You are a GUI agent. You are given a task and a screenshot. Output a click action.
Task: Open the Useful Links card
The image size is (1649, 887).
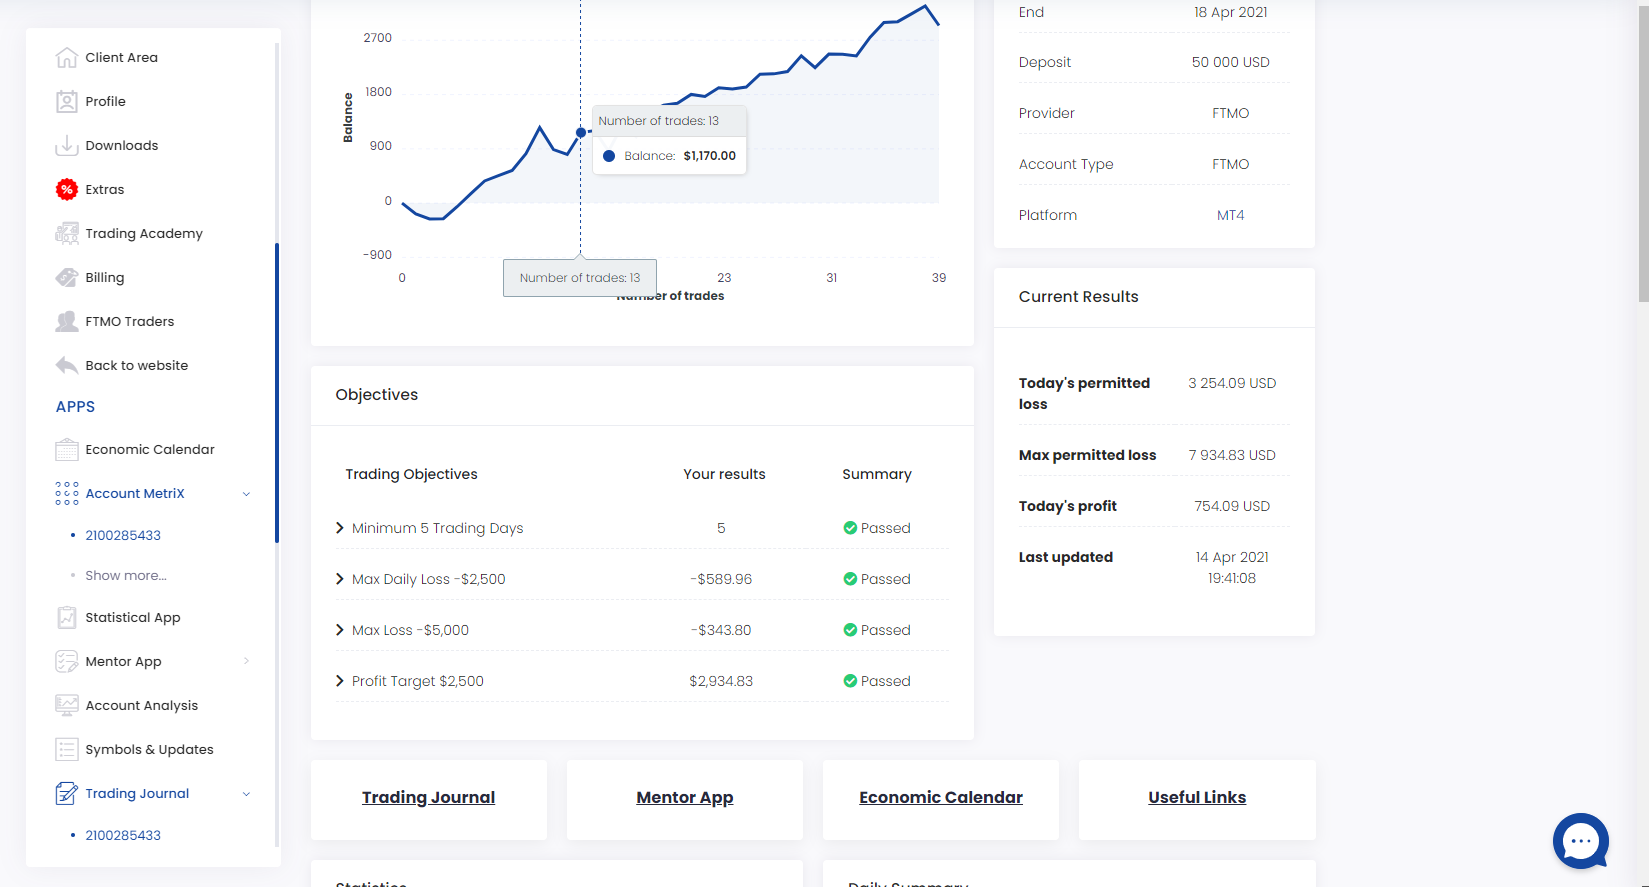pyautogui.click(x=1196, y=798)
